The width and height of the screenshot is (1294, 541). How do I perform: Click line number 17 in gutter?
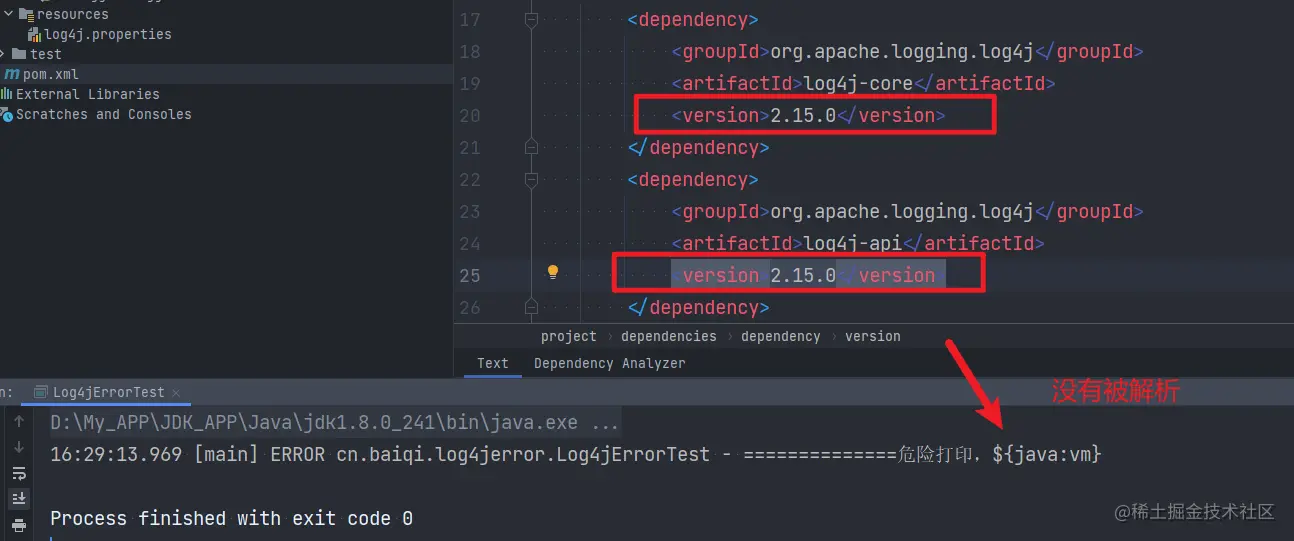click(470, 19)
